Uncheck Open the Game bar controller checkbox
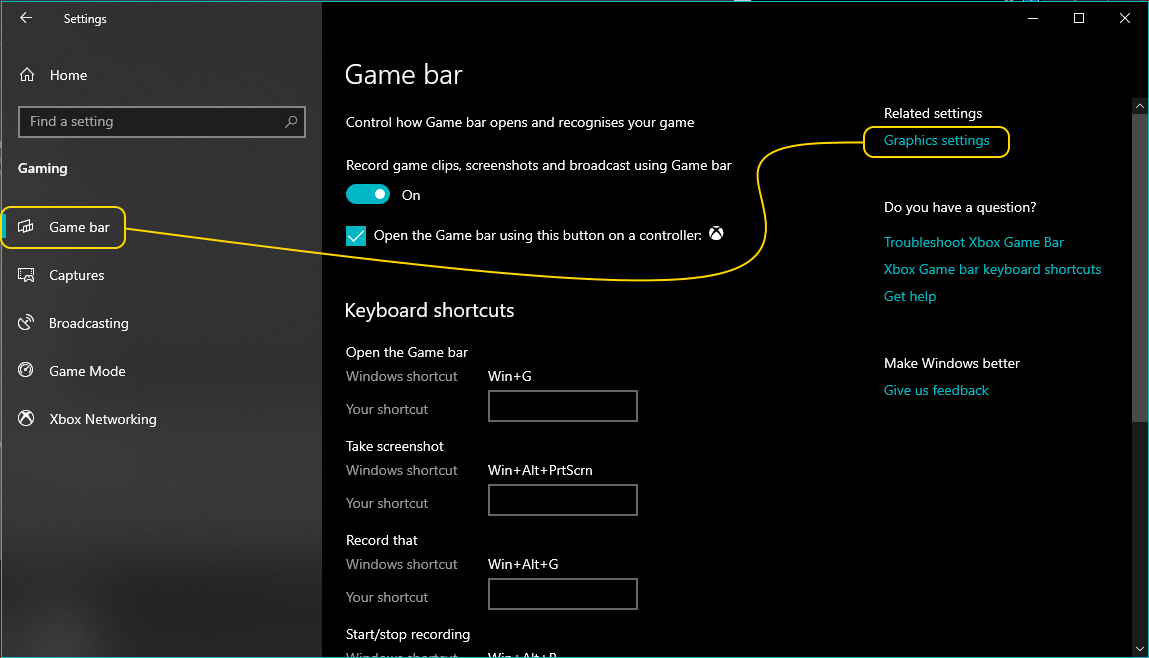This screenshot has width=1149, height=658. pos(356,235)
